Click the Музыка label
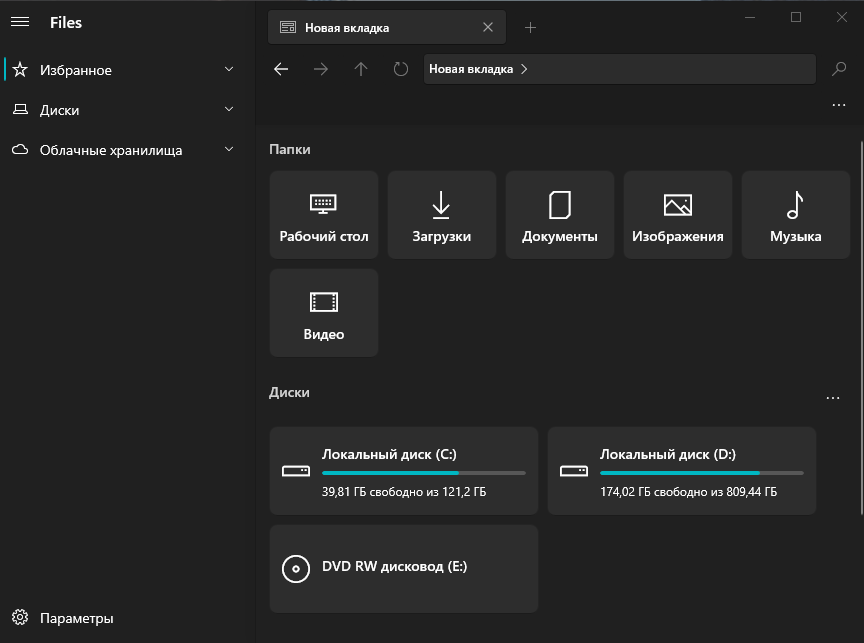The image size is (864, 643). [x=796, y=236]
